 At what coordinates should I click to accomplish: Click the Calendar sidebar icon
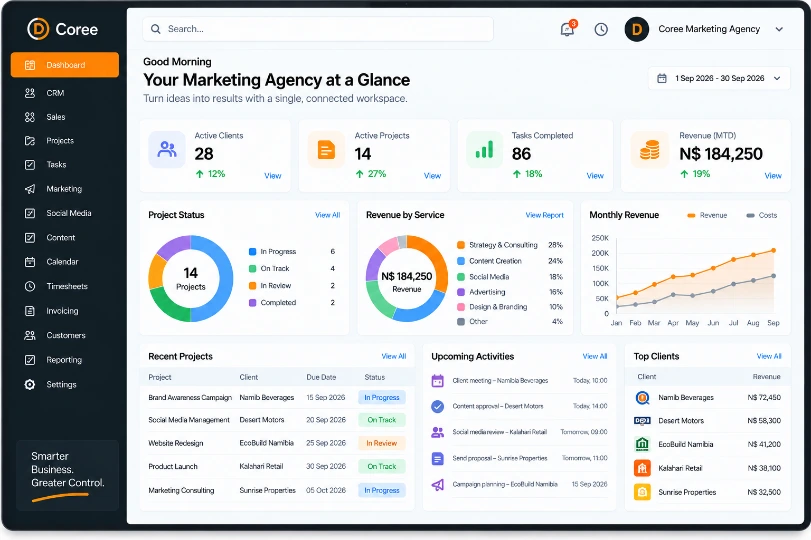[30, 262]
